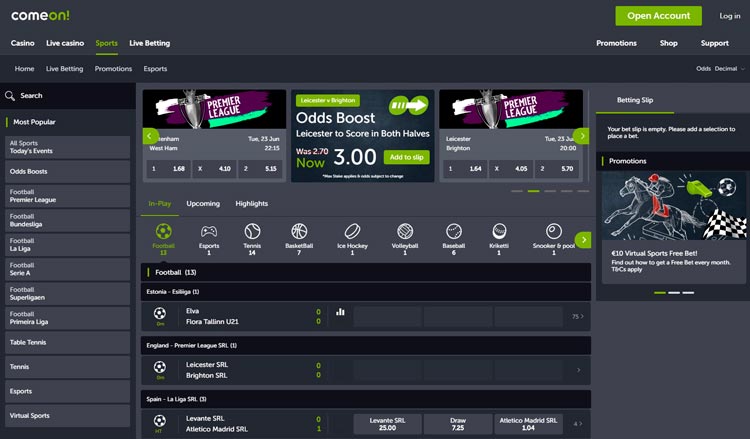
Task: Click the Open Account button
Action: pyautogui.click(x=658, y=16)
